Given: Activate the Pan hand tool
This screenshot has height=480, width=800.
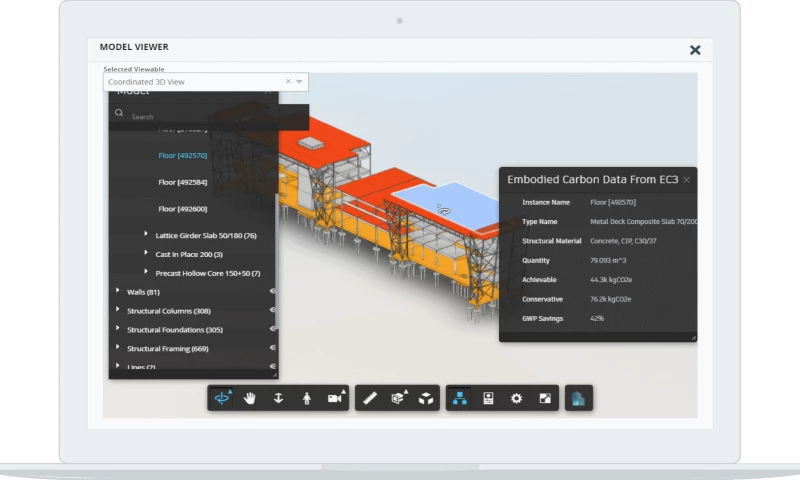Looking at the screenshot, I should coord(250,398).
